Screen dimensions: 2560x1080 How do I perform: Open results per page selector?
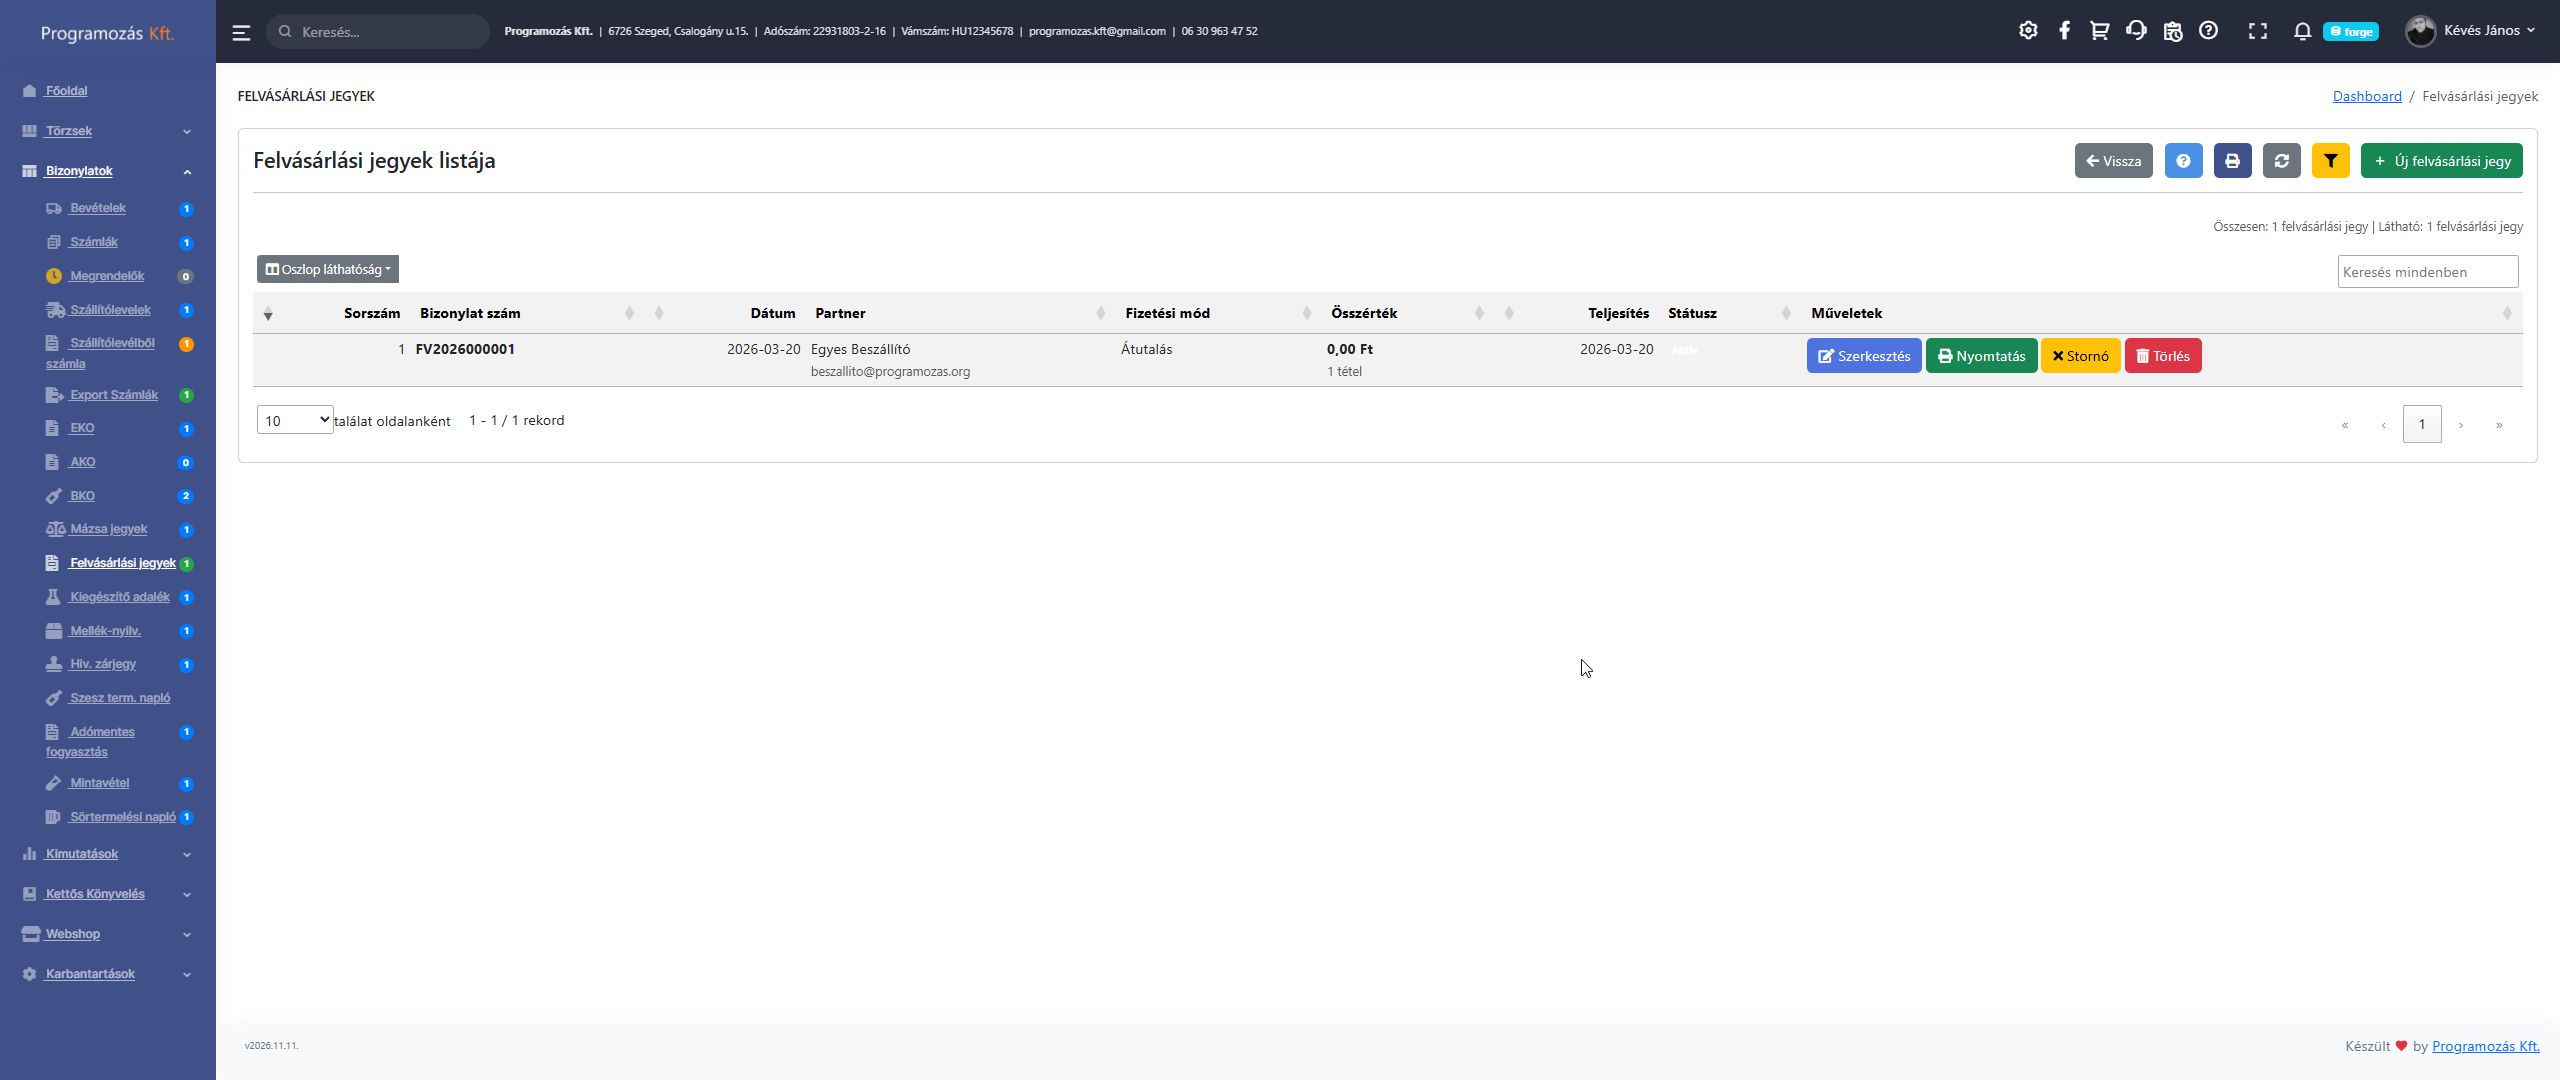(x=295, y=420)
